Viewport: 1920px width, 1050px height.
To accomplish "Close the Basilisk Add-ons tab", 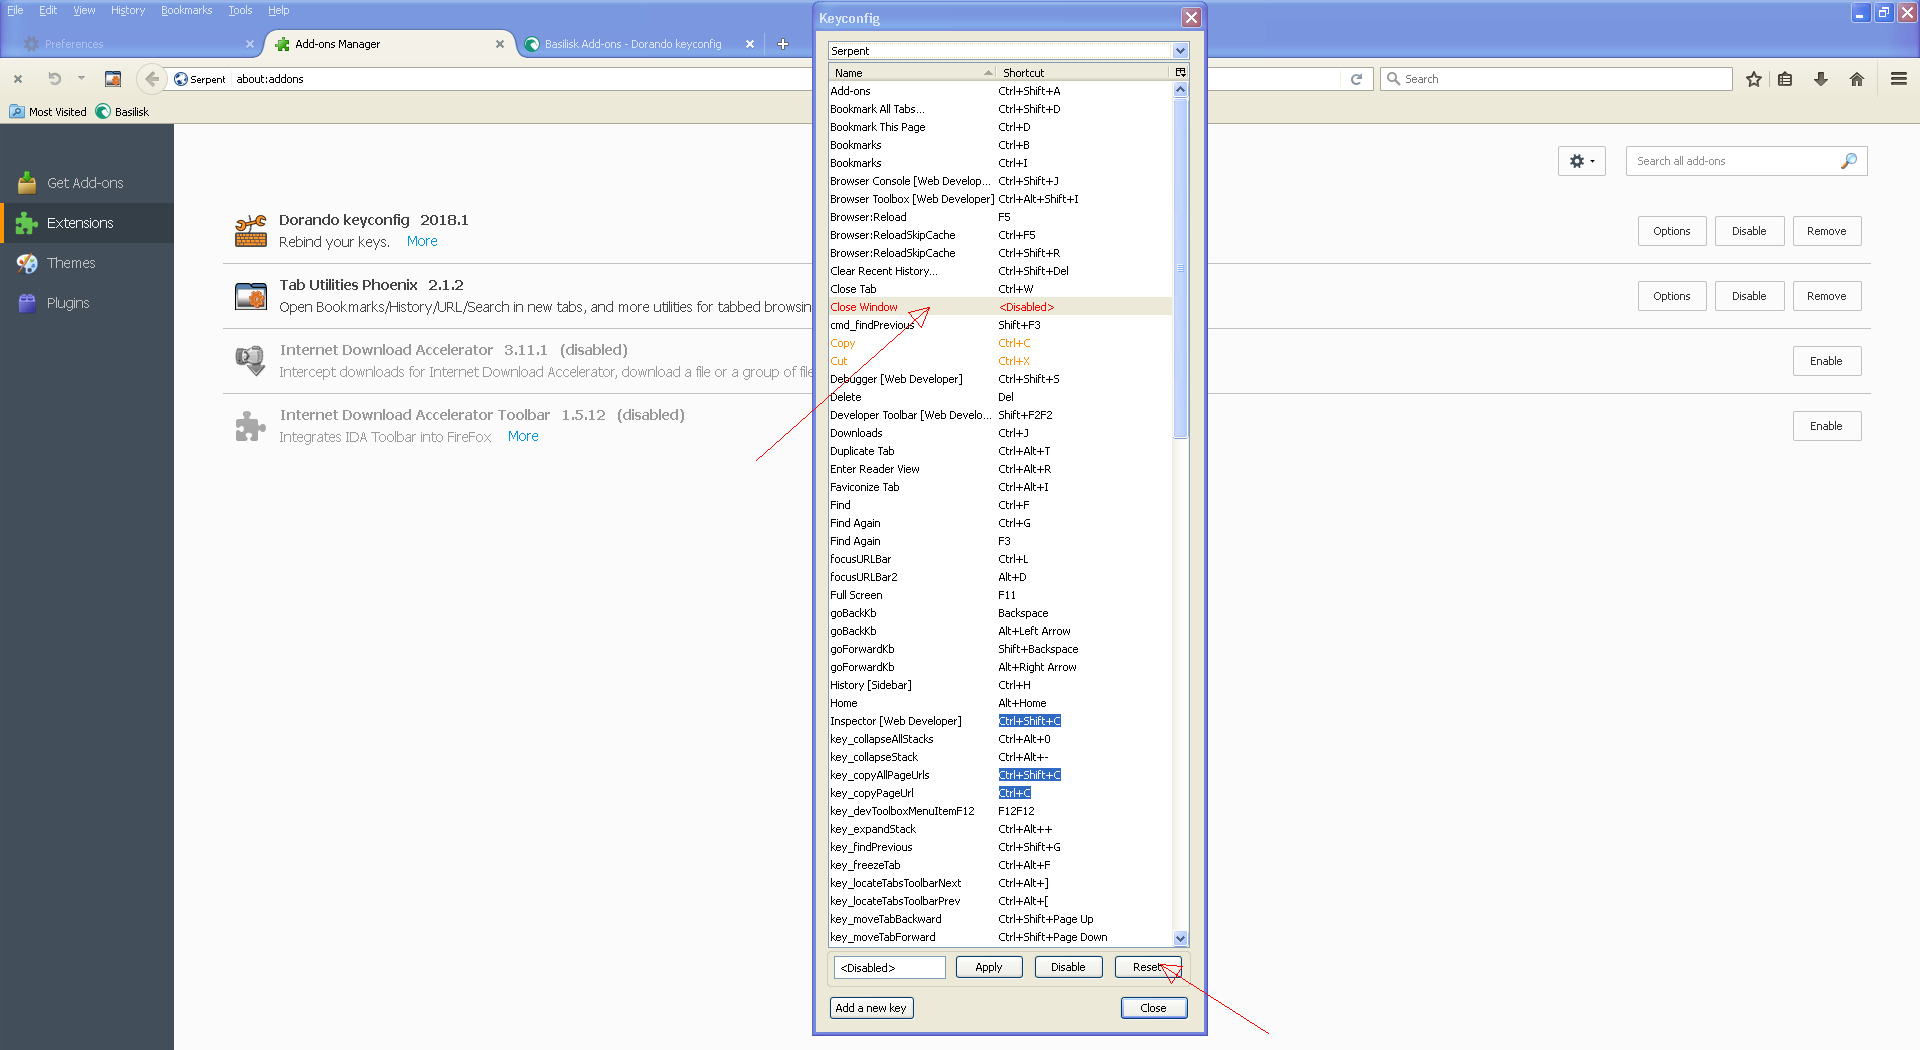I will (750, 44).
